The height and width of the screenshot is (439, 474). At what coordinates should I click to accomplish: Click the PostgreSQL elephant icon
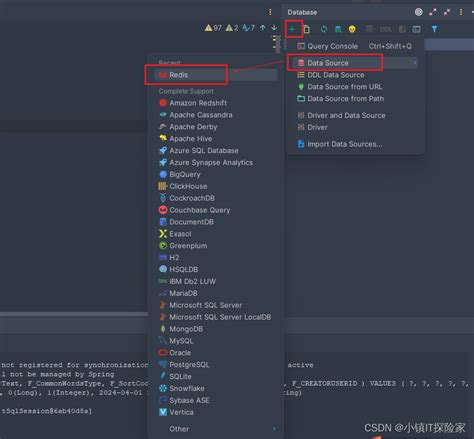click(163, 364)
